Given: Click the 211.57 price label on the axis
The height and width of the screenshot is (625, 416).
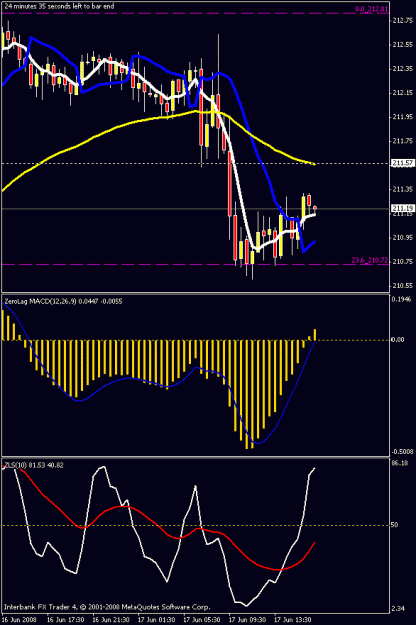Looking at the screenshot, I should click(403, 163).
